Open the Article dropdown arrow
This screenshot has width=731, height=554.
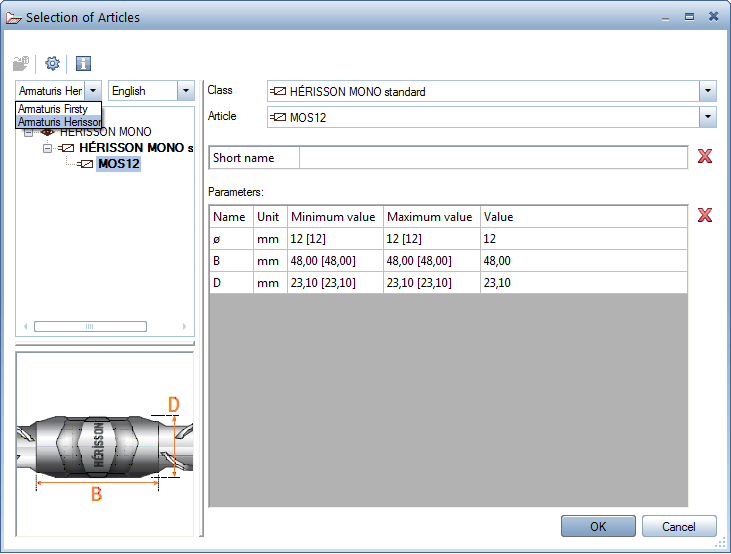click(x=708, y=117)
